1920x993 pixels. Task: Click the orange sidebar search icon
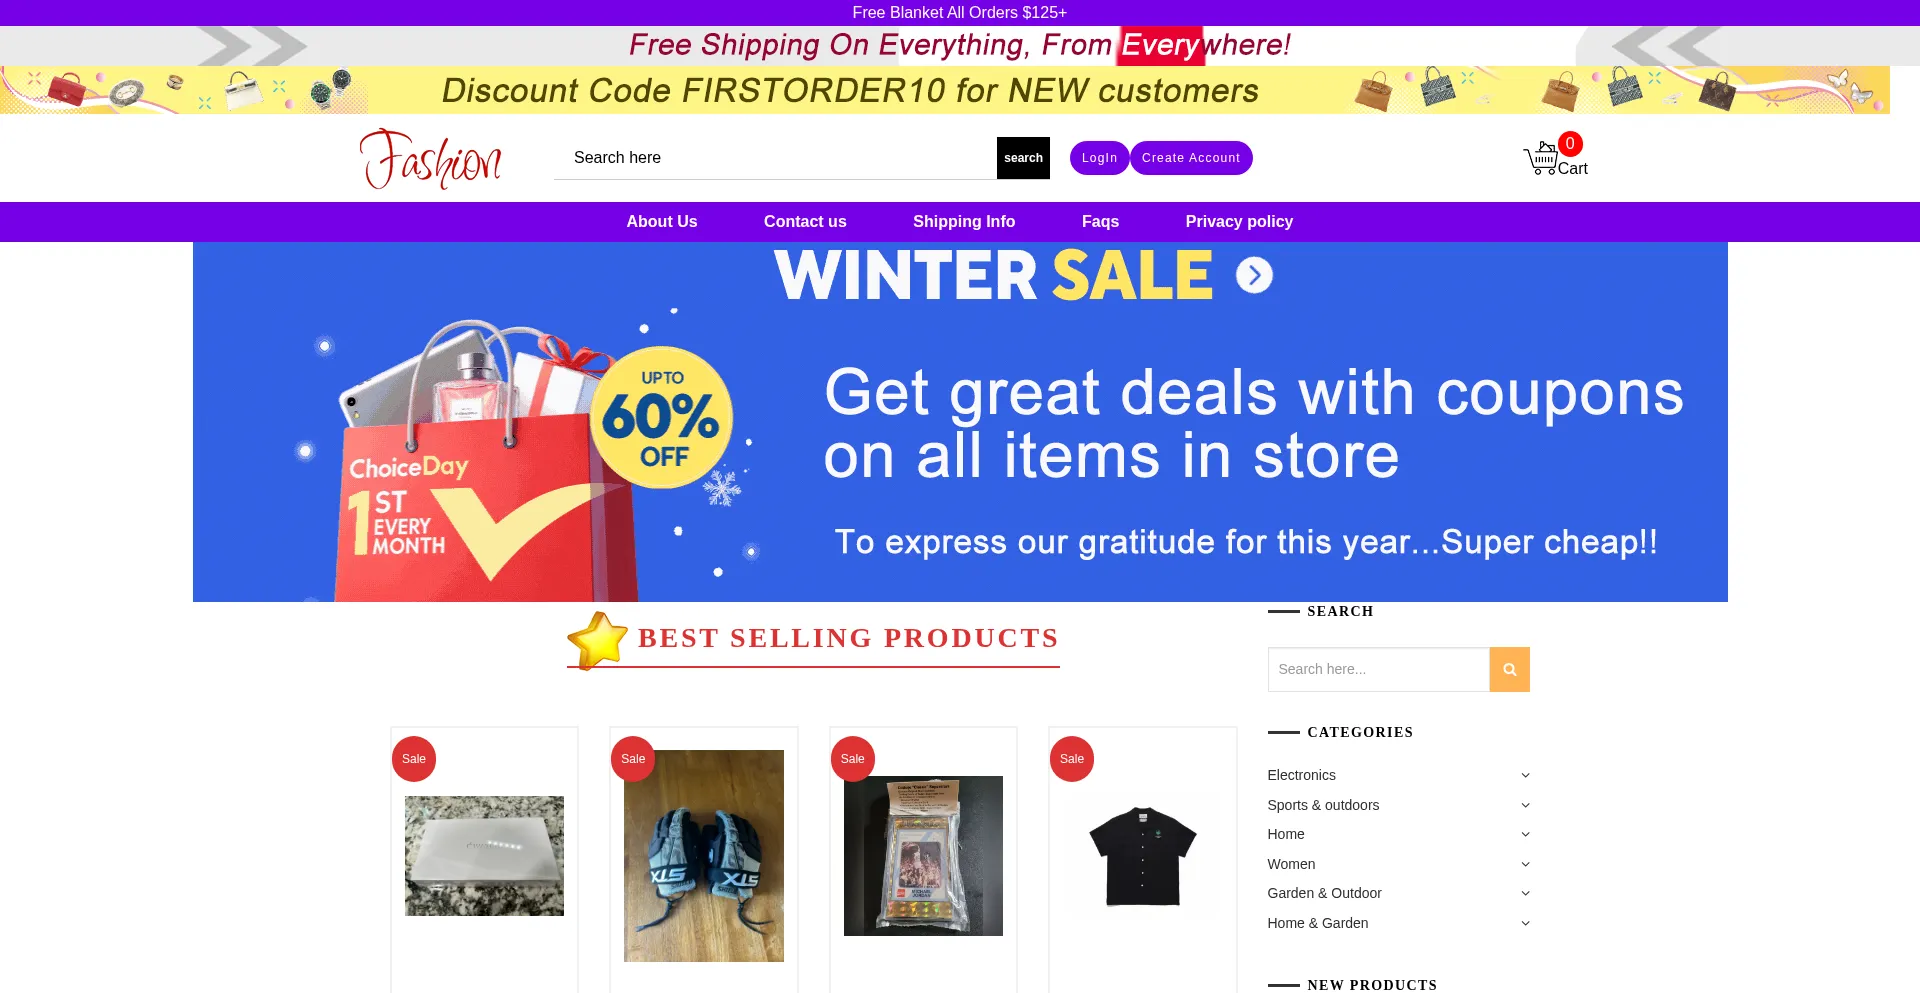click(1509, 669)
